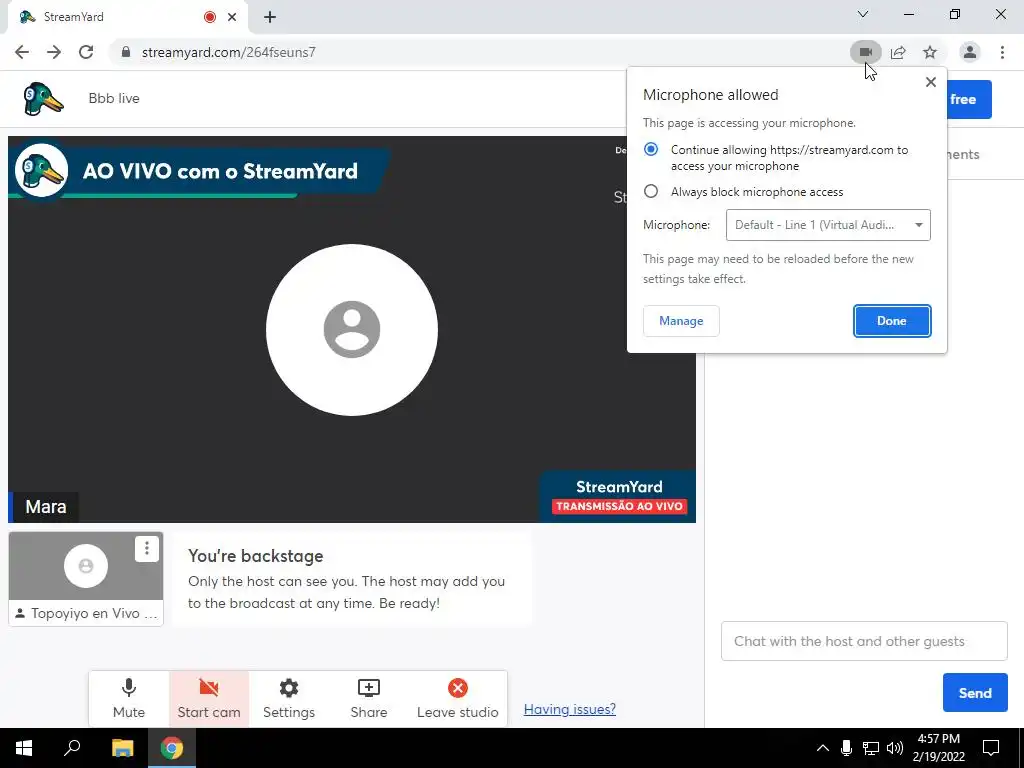Go forward to next page

click(54, 52)
